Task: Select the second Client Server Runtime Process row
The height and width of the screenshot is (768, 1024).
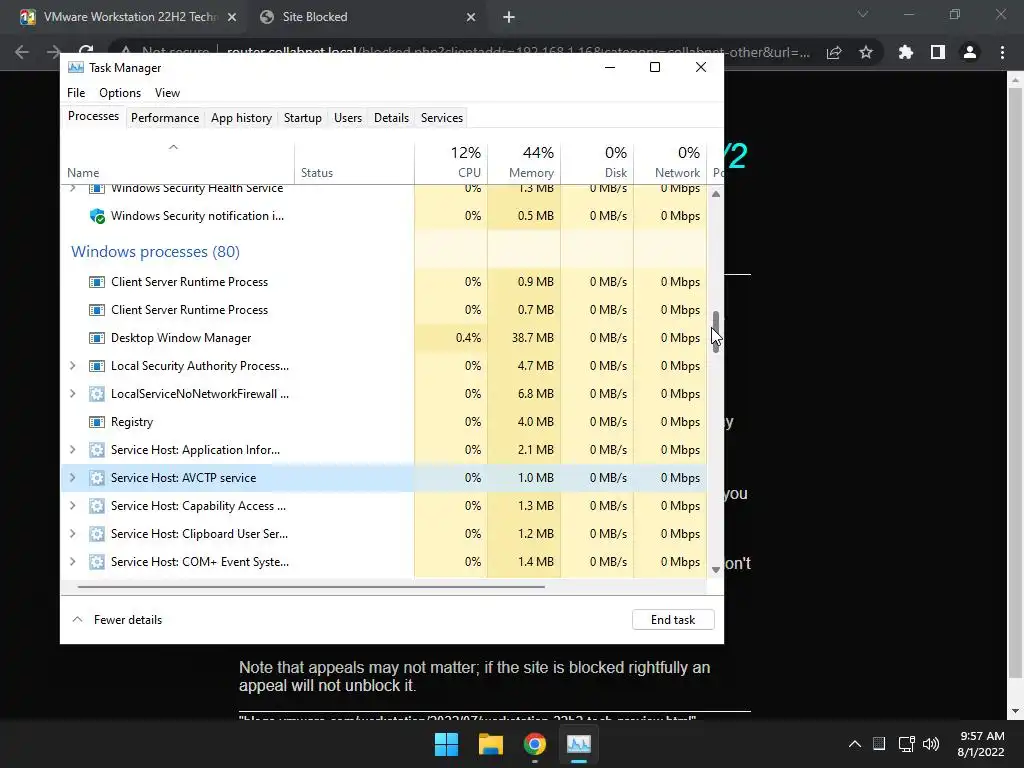Action: (x=383, y=310)
